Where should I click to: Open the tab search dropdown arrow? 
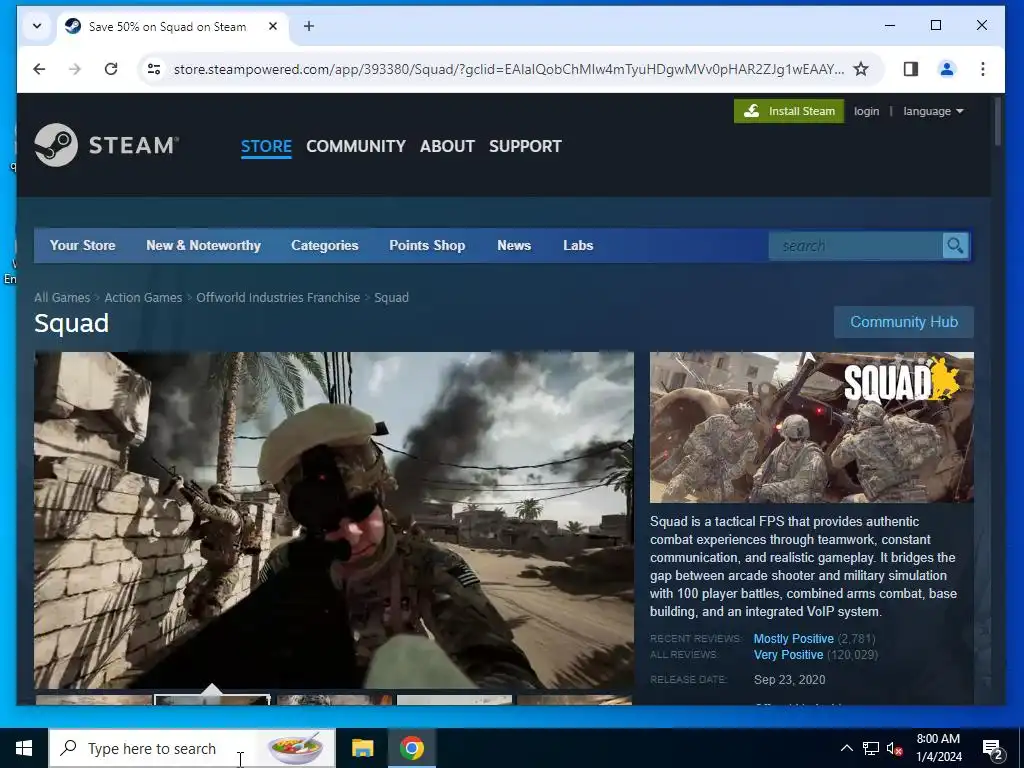[37, 26]
